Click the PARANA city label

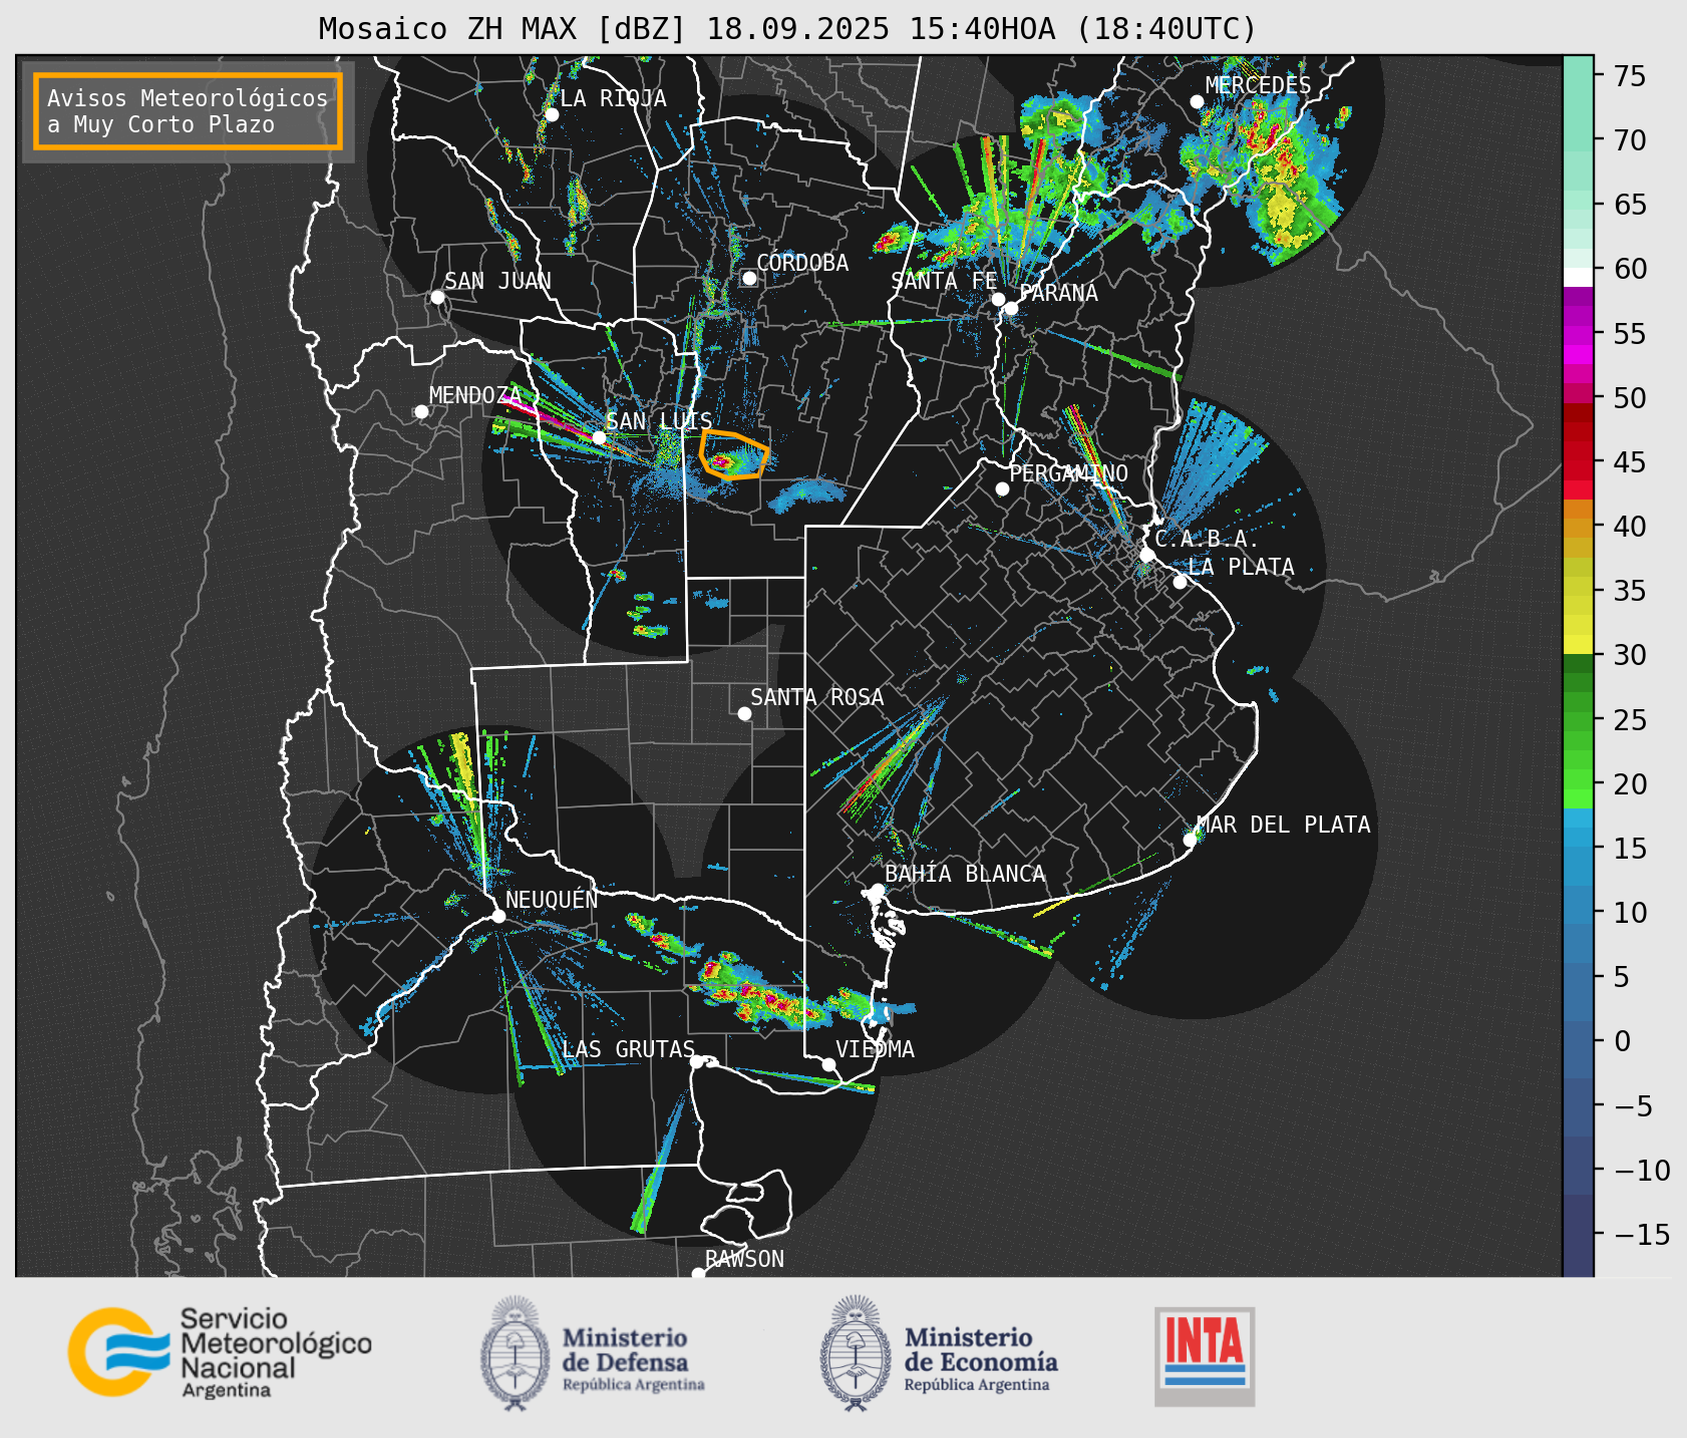pyautogui.click(x=1058, y=293)
